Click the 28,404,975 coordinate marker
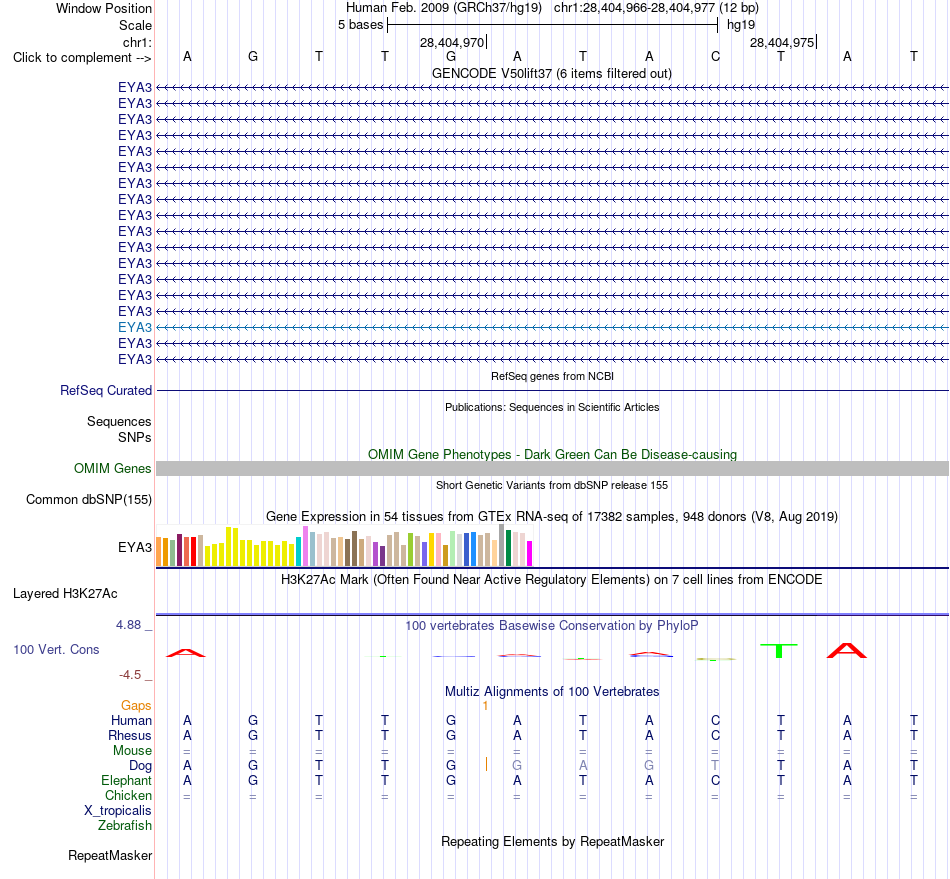 782,42
